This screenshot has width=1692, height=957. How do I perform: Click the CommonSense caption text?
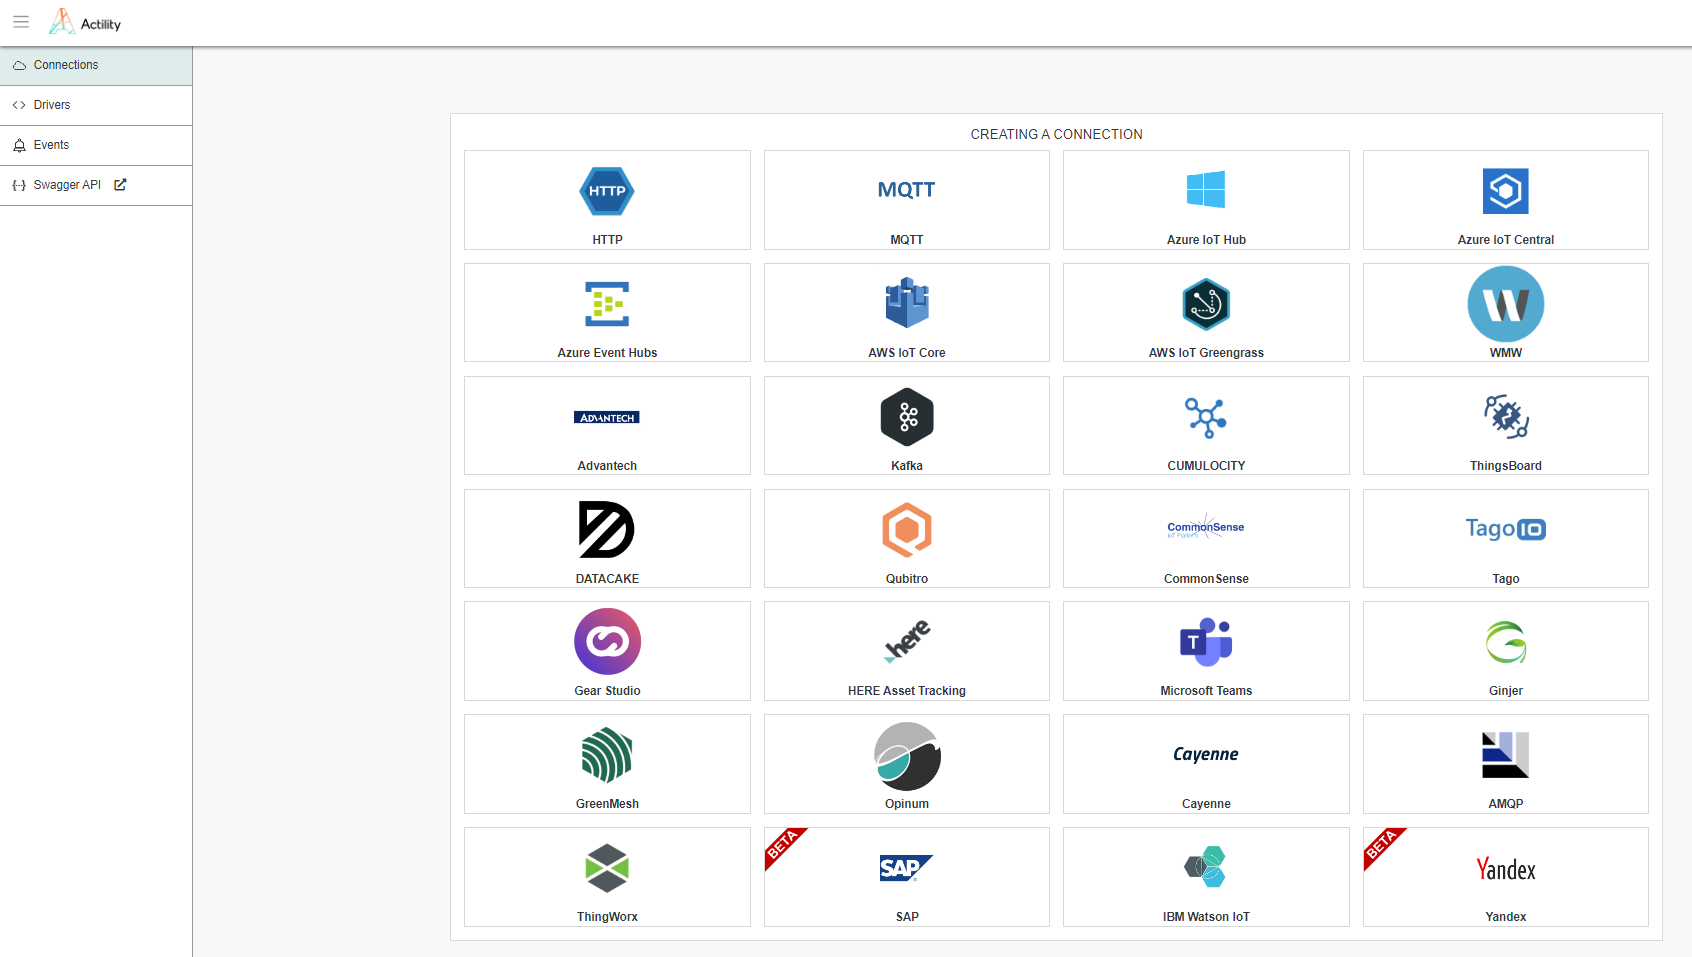1206,579
